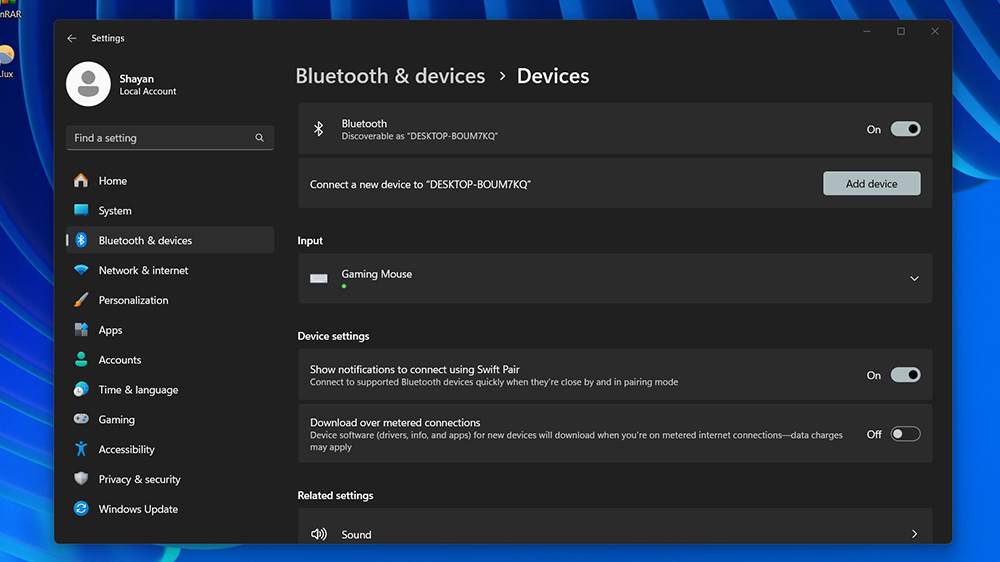Click the Input section heading
The image size is (1000, 562).
click(x=310, y=240)
